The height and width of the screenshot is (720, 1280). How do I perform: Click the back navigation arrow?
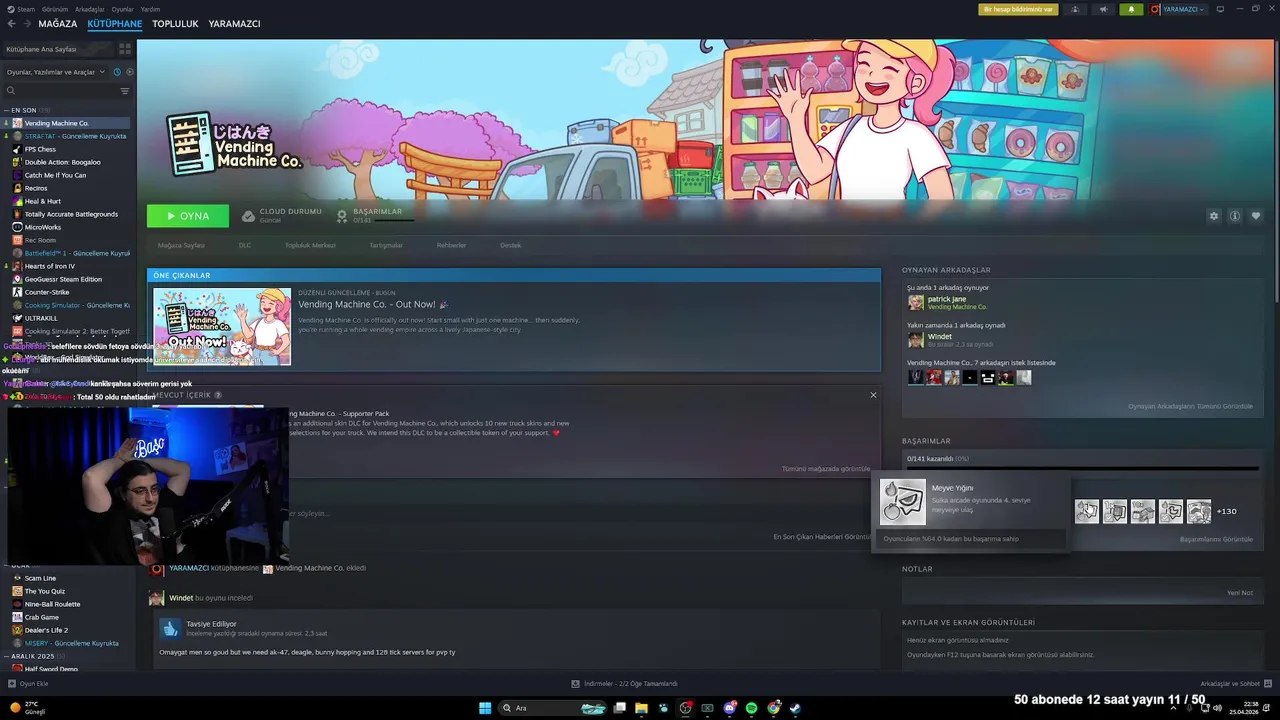coord(11,24)
